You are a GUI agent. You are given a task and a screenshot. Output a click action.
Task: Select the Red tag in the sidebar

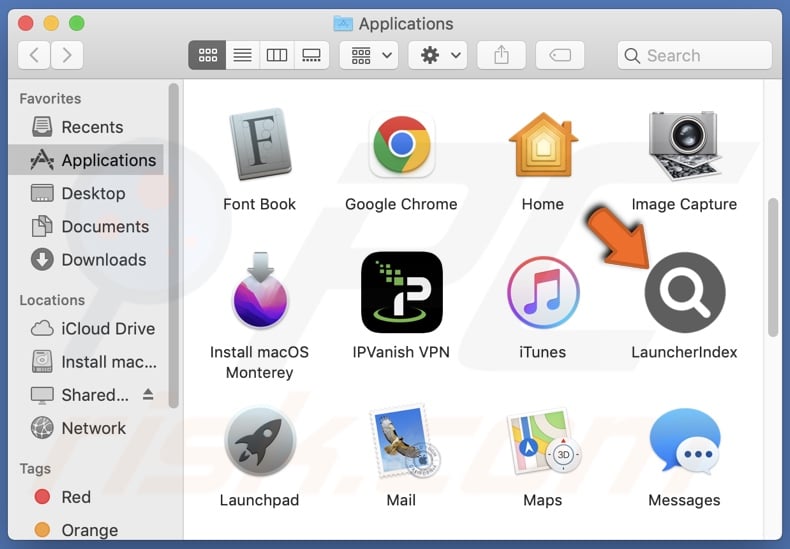86,497
